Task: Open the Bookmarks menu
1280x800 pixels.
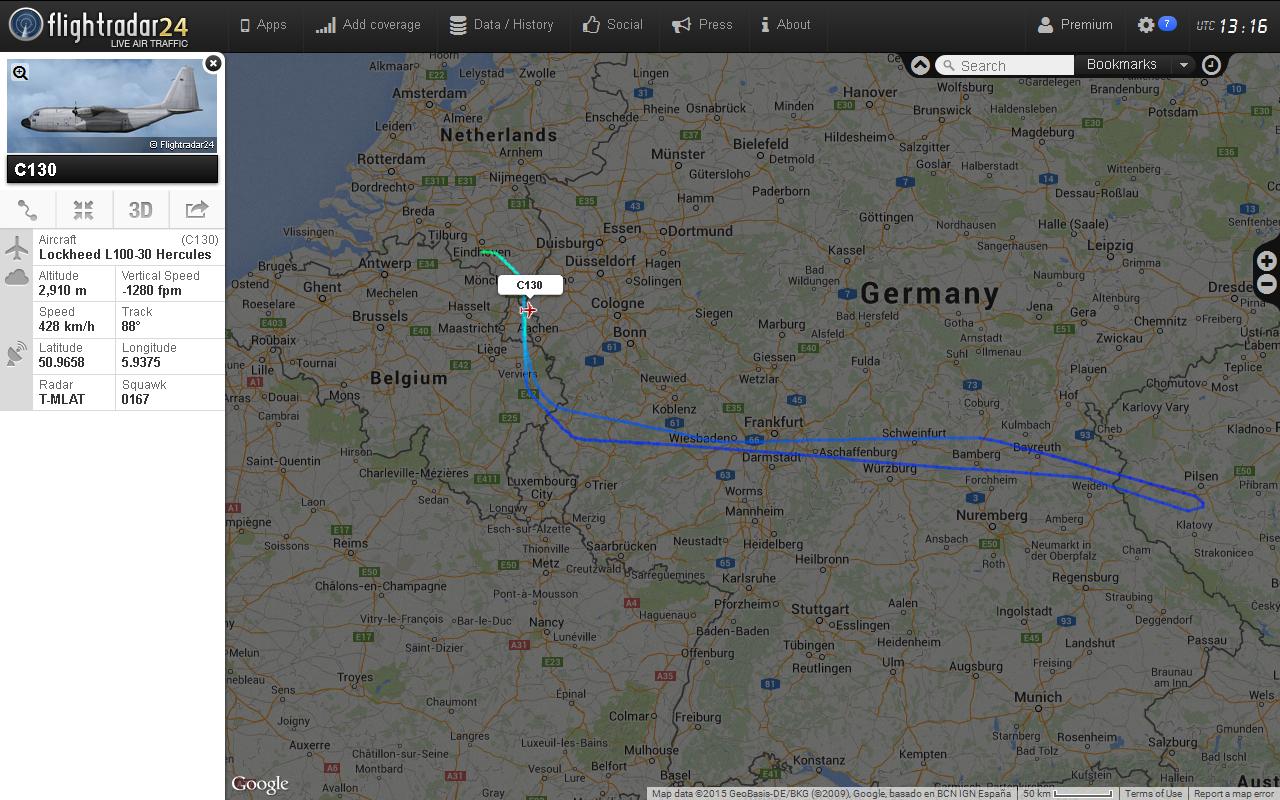Action: tap(1121, 65)
